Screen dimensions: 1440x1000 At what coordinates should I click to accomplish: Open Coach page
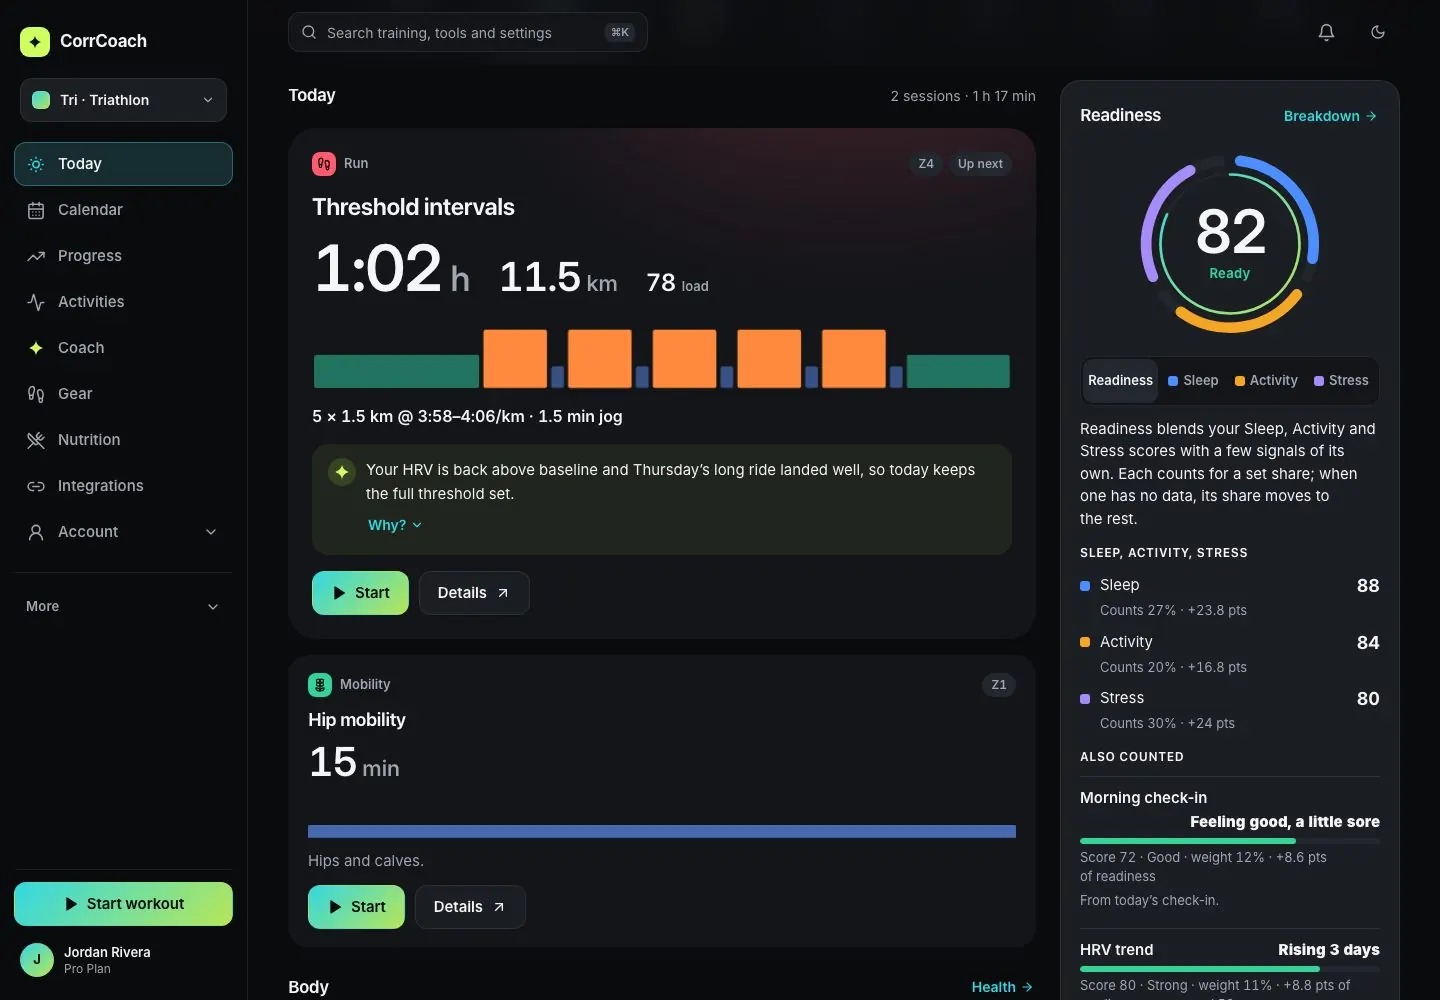coord(123,348)
